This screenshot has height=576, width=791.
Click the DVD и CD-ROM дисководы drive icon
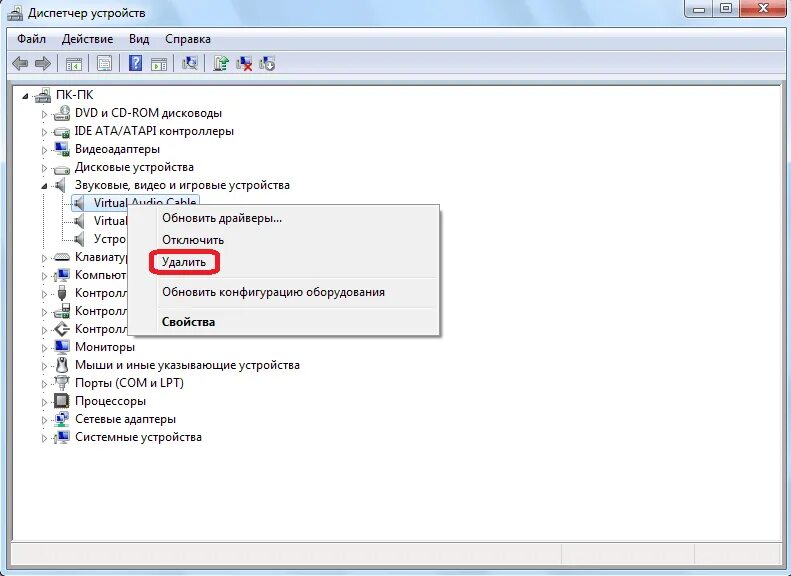pos(62,113)
